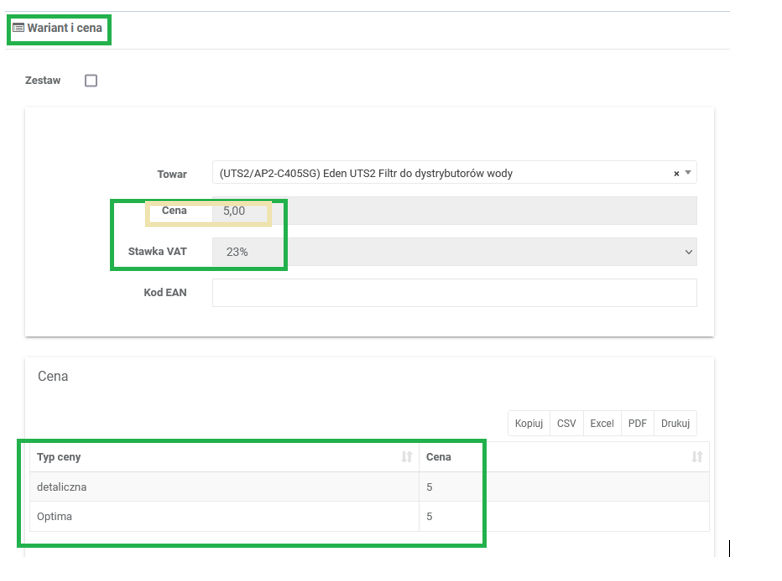Click the Eden UTS2 Filtr selected product box
This screenshot has width=782, height=581.
click(440, 173)
